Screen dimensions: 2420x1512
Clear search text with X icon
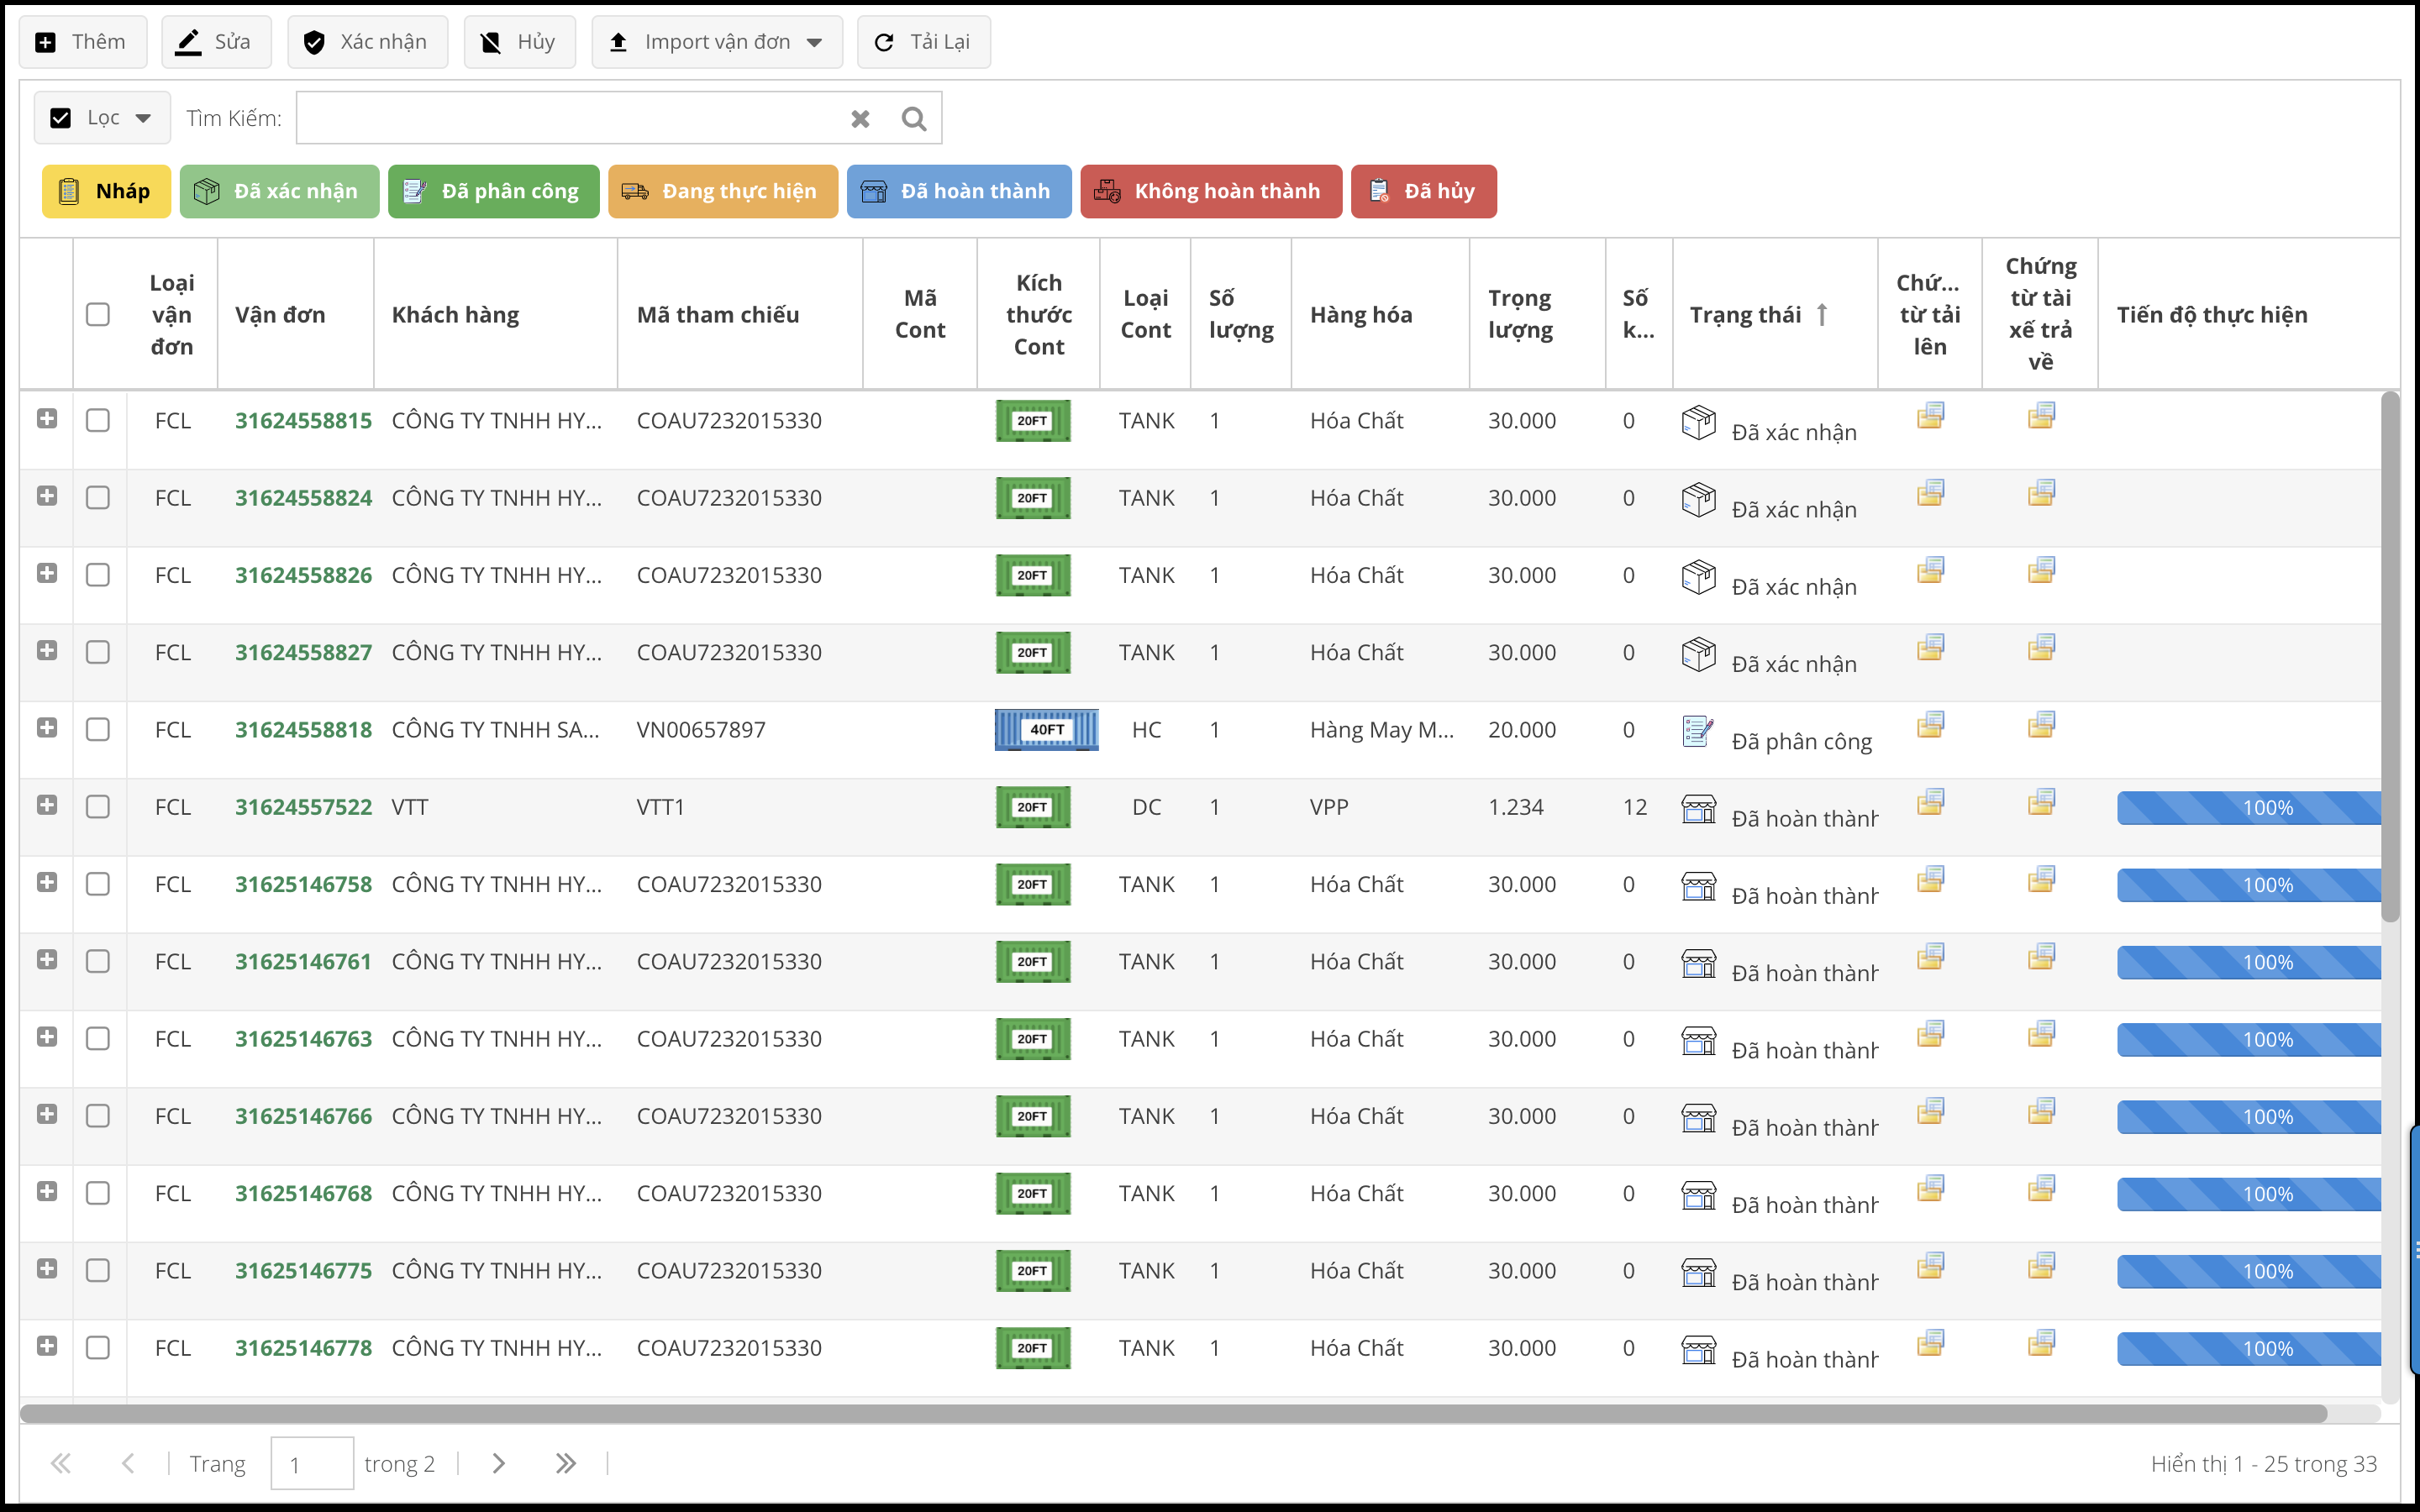[x=860, y=119]
